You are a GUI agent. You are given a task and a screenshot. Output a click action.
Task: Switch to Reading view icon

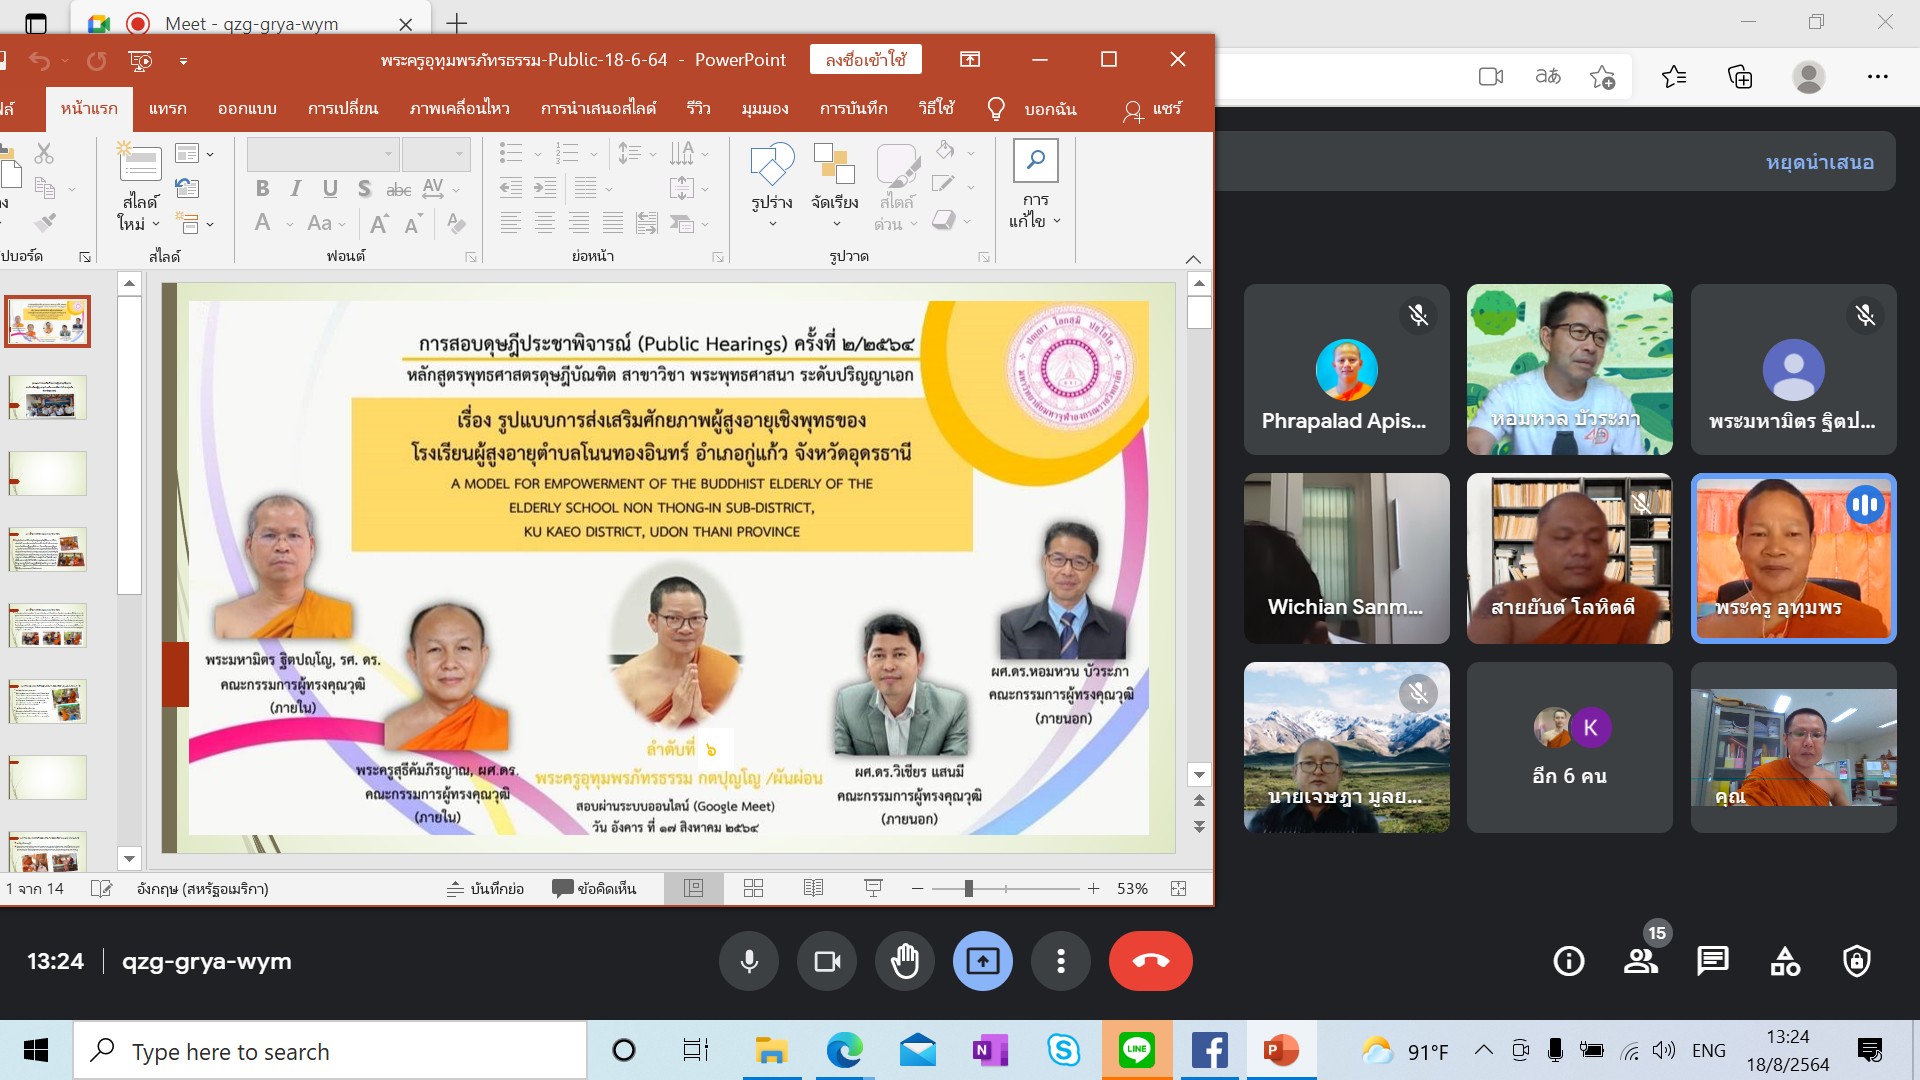click(x=813, y=888)
